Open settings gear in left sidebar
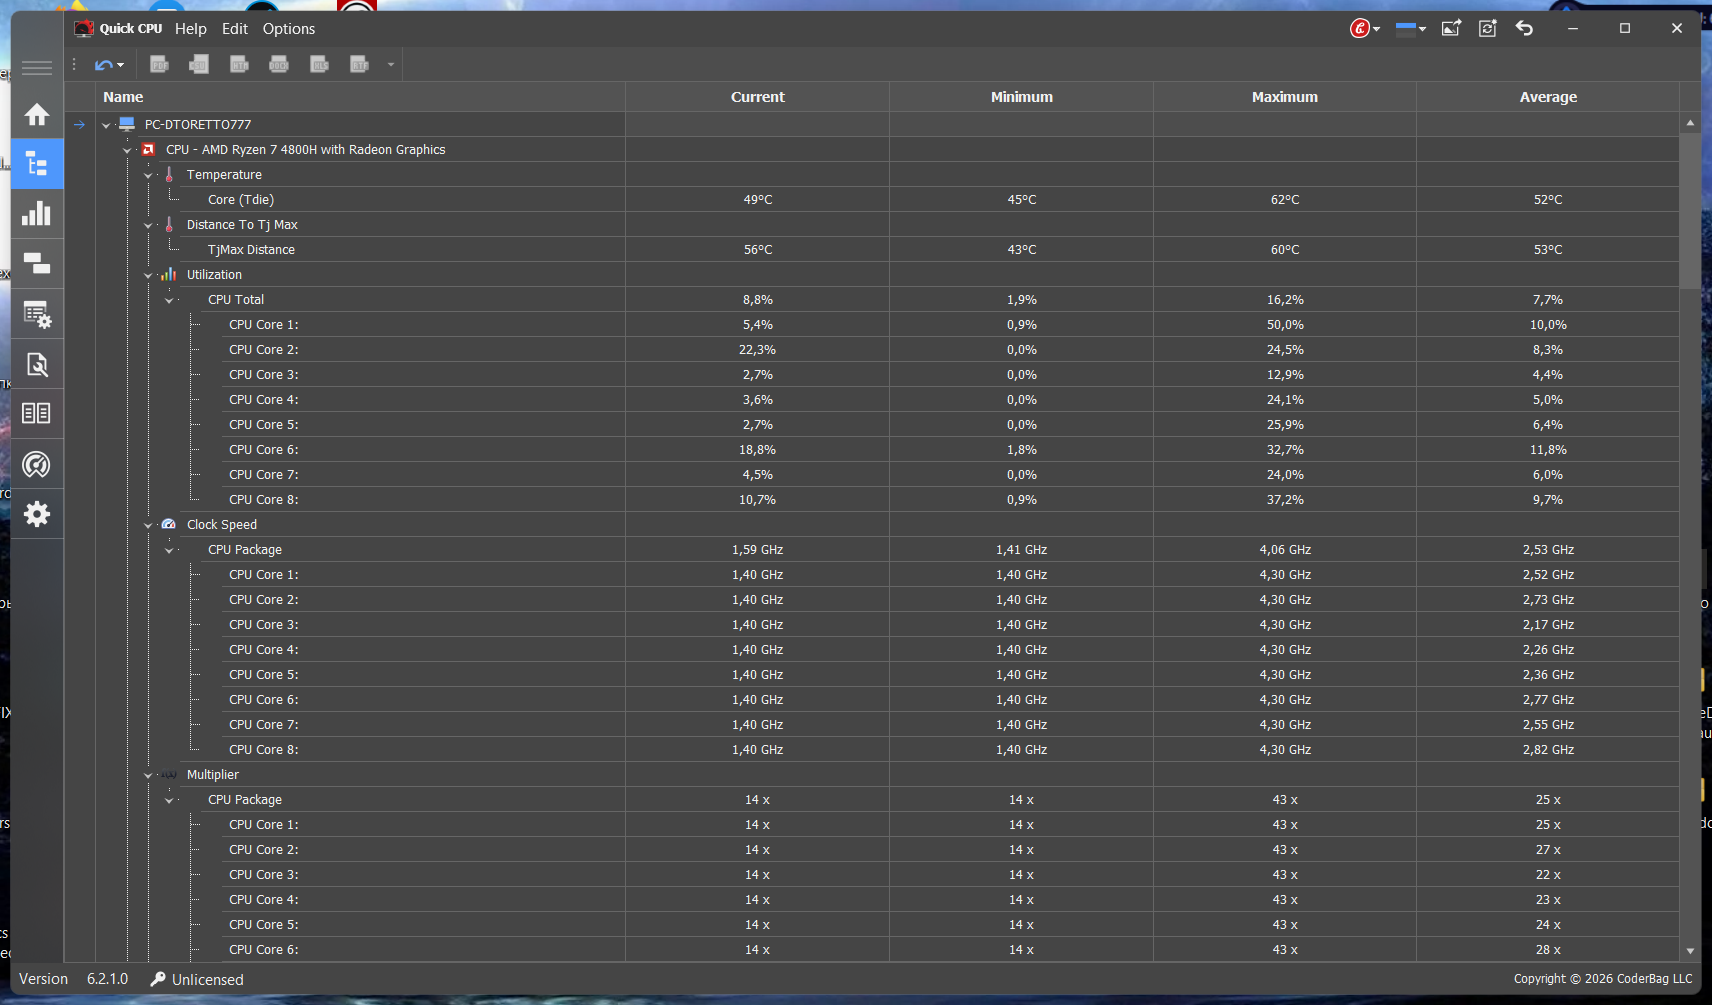1712x1005 pixels. 37,514
